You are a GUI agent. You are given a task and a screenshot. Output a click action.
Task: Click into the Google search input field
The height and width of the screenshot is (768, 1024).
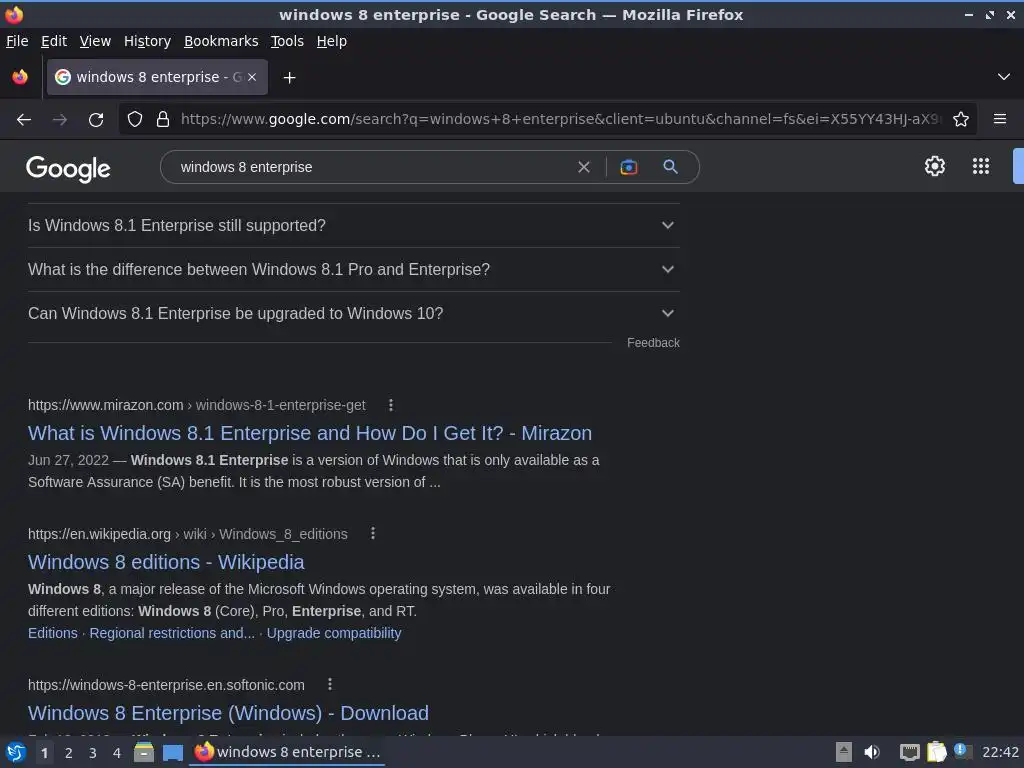pos(372,167)
